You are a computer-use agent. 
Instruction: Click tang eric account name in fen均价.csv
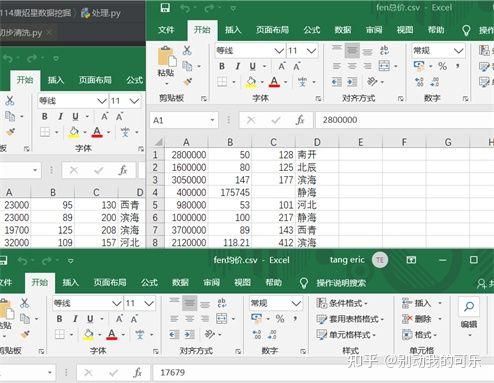click(x=347, y=260)
